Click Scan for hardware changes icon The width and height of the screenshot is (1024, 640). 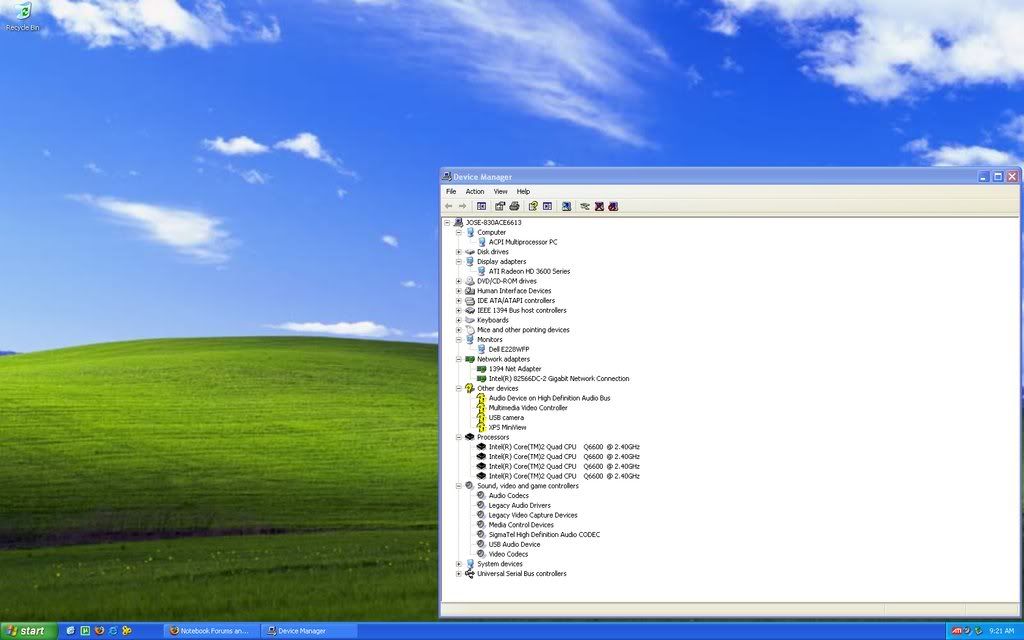(x=566, y=206)
